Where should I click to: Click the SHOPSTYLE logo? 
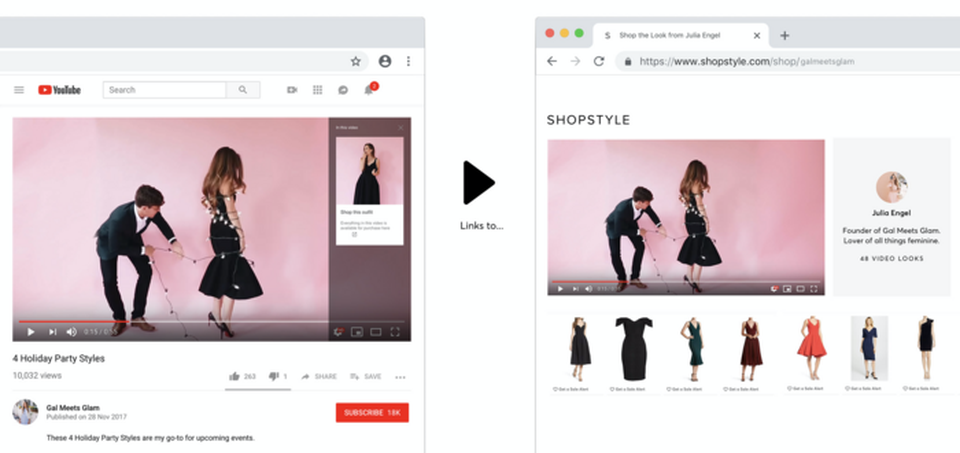(x=588, y=120)
